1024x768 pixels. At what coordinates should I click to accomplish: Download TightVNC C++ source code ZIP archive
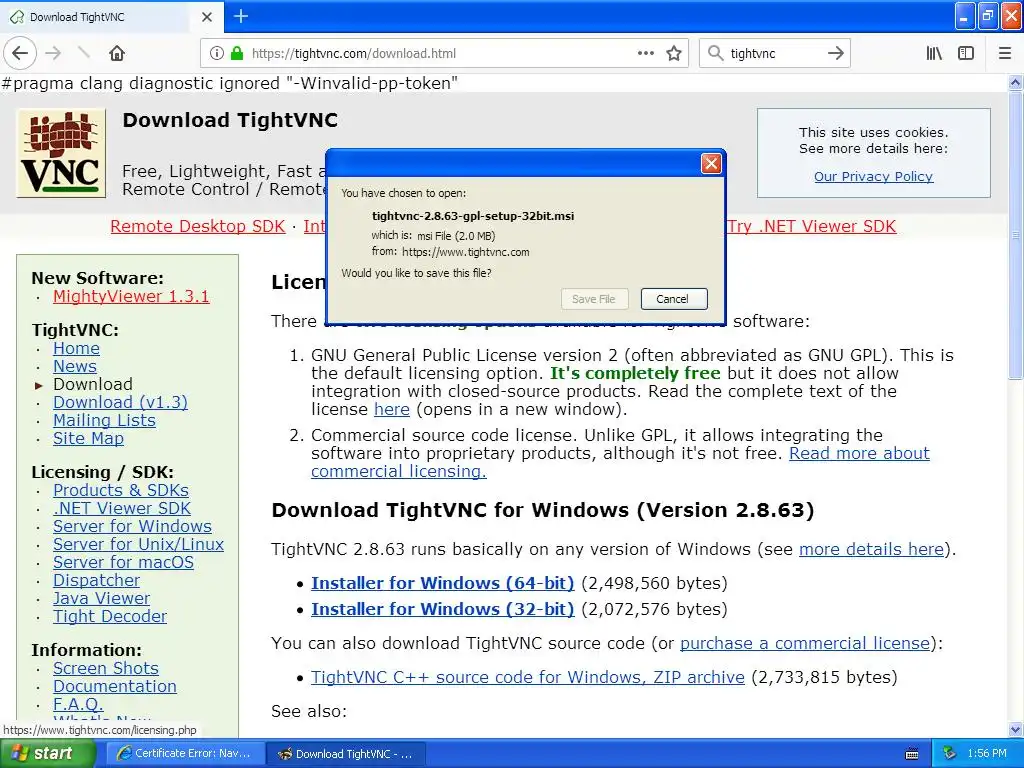pyautogui.click(x=528, y=677)
